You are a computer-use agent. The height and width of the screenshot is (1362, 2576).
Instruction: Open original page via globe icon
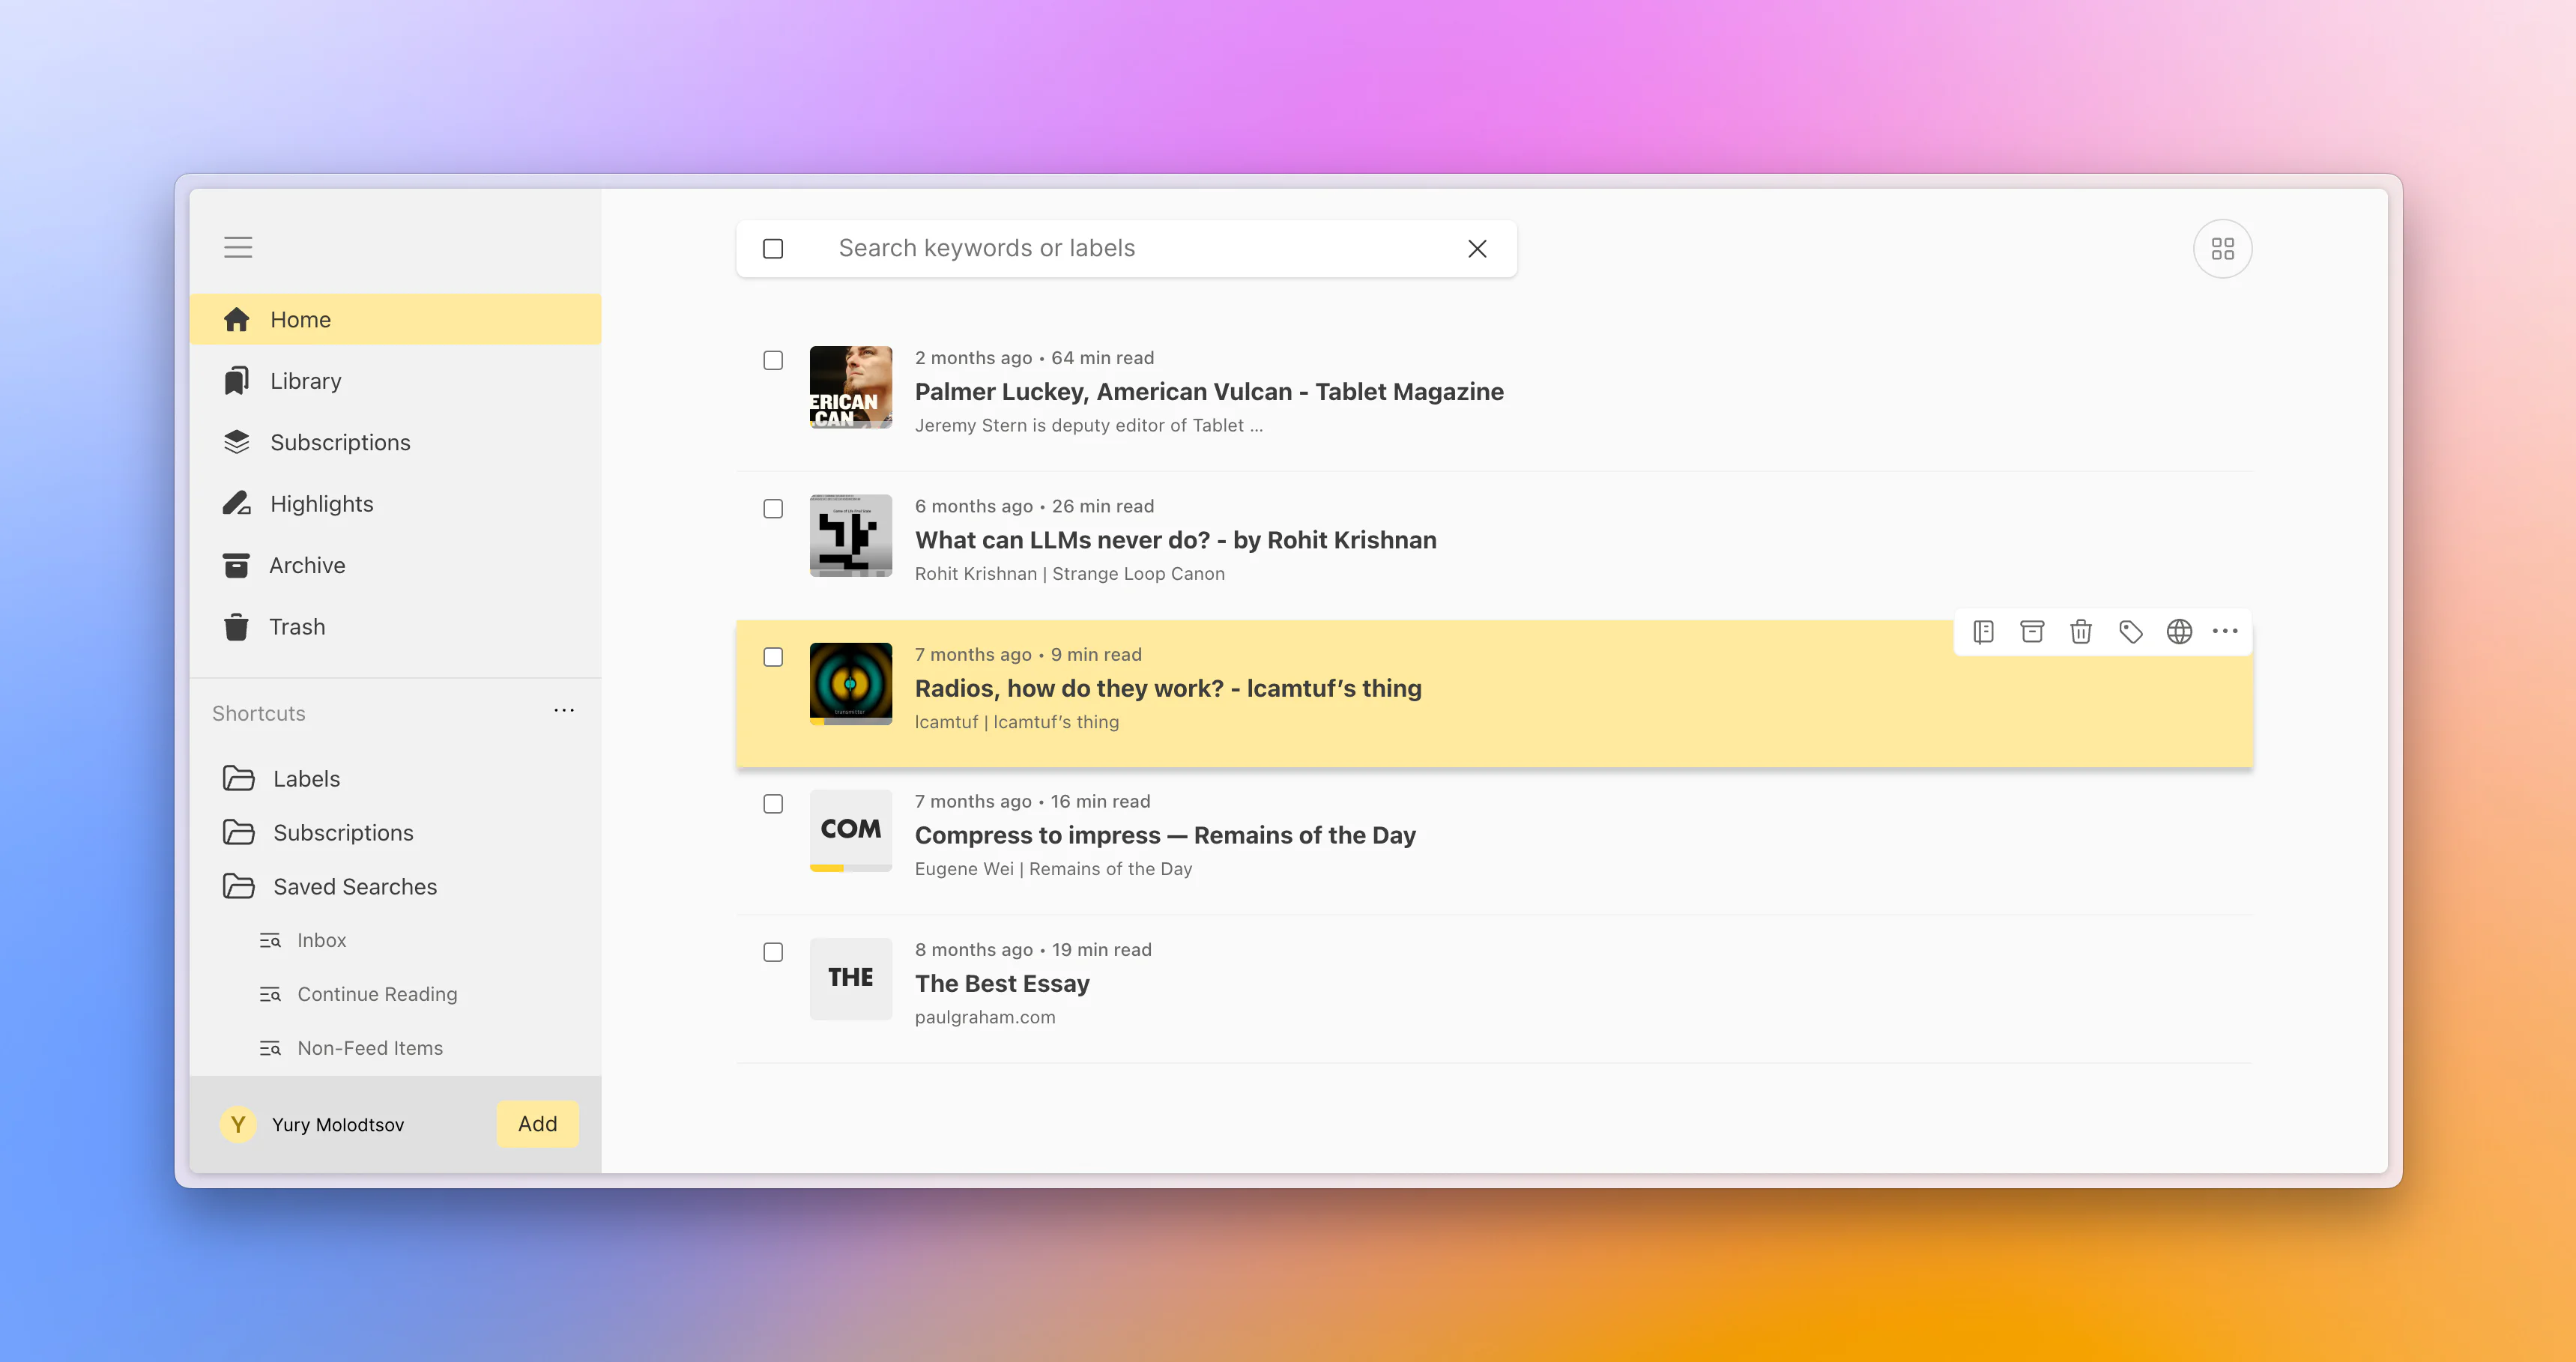point(2179,631)
